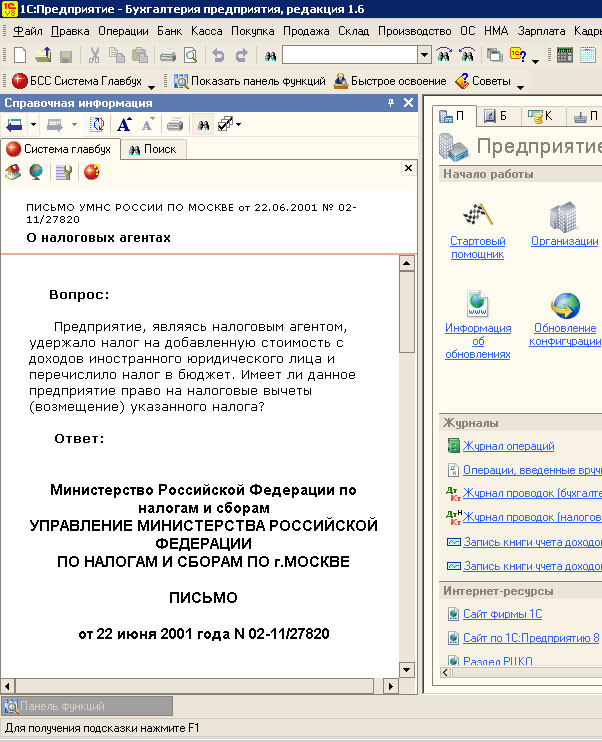Image resolution: width=602 pixels, height=742 pixels.
Task: Click Показать панель функций button
Action: point(249,81)
